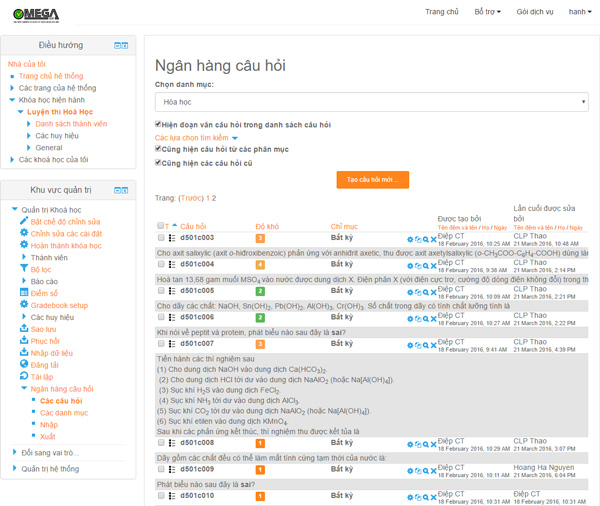Click the funnel icon beside Bộ lọc
The width and height of the screenshot is (600, 506).
point(24,269)
